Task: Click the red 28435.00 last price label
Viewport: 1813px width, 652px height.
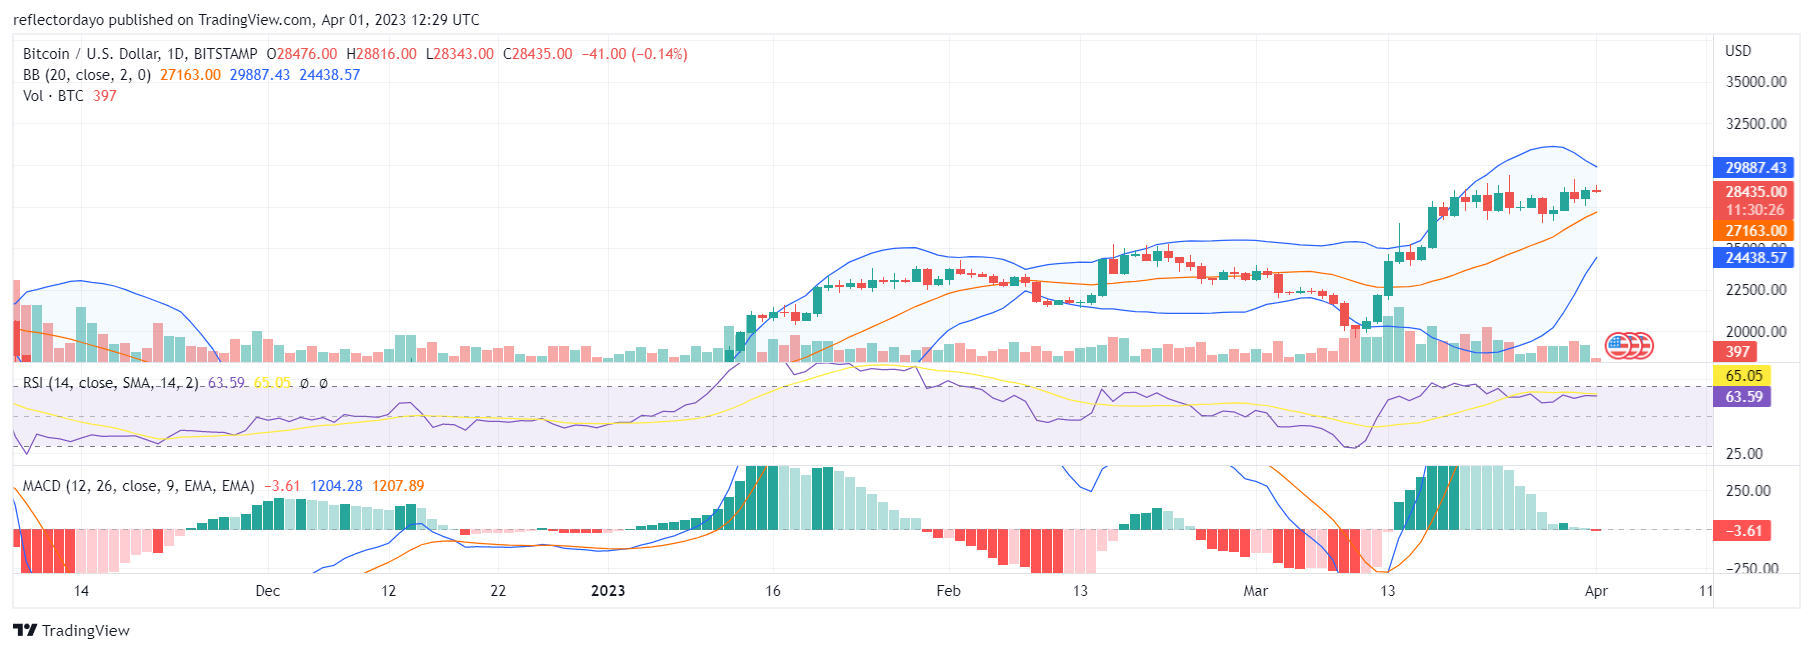Action: [1755, 191]
